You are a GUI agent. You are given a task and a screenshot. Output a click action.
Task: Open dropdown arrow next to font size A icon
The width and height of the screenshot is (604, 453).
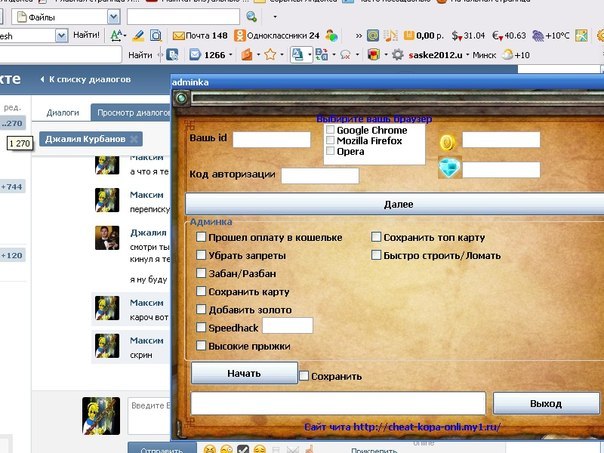coord(125,35)
